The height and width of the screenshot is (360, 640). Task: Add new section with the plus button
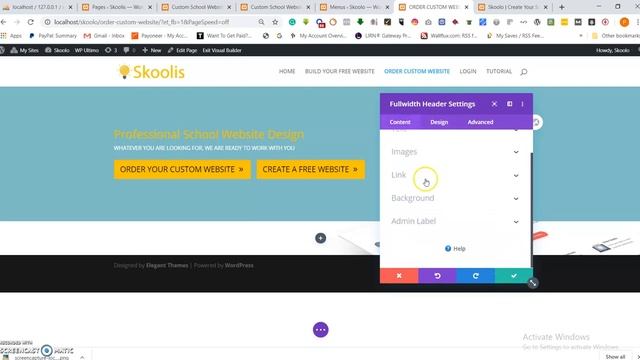coord(320,238)
